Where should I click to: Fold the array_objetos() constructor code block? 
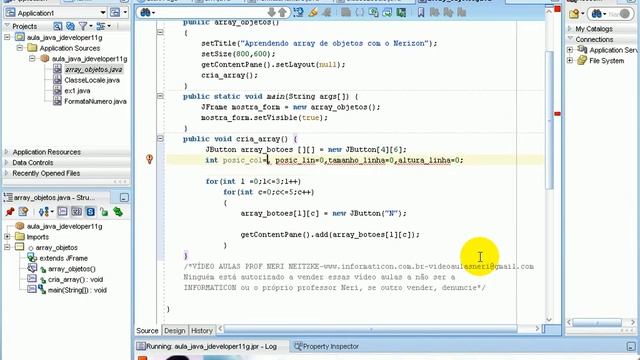click(160, 32)
